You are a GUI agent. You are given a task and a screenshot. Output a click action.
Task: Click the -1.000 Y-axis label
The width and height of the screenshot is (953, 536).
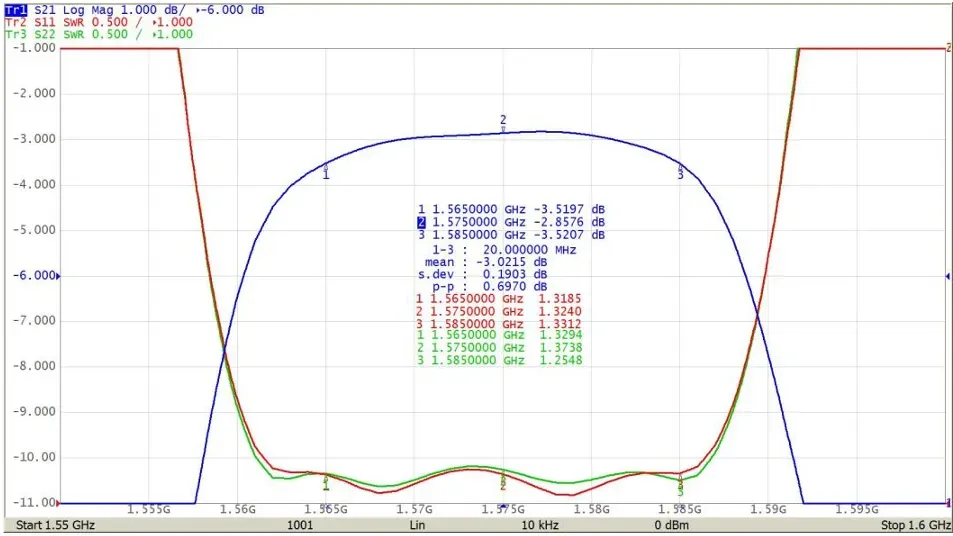coord(33,48)
